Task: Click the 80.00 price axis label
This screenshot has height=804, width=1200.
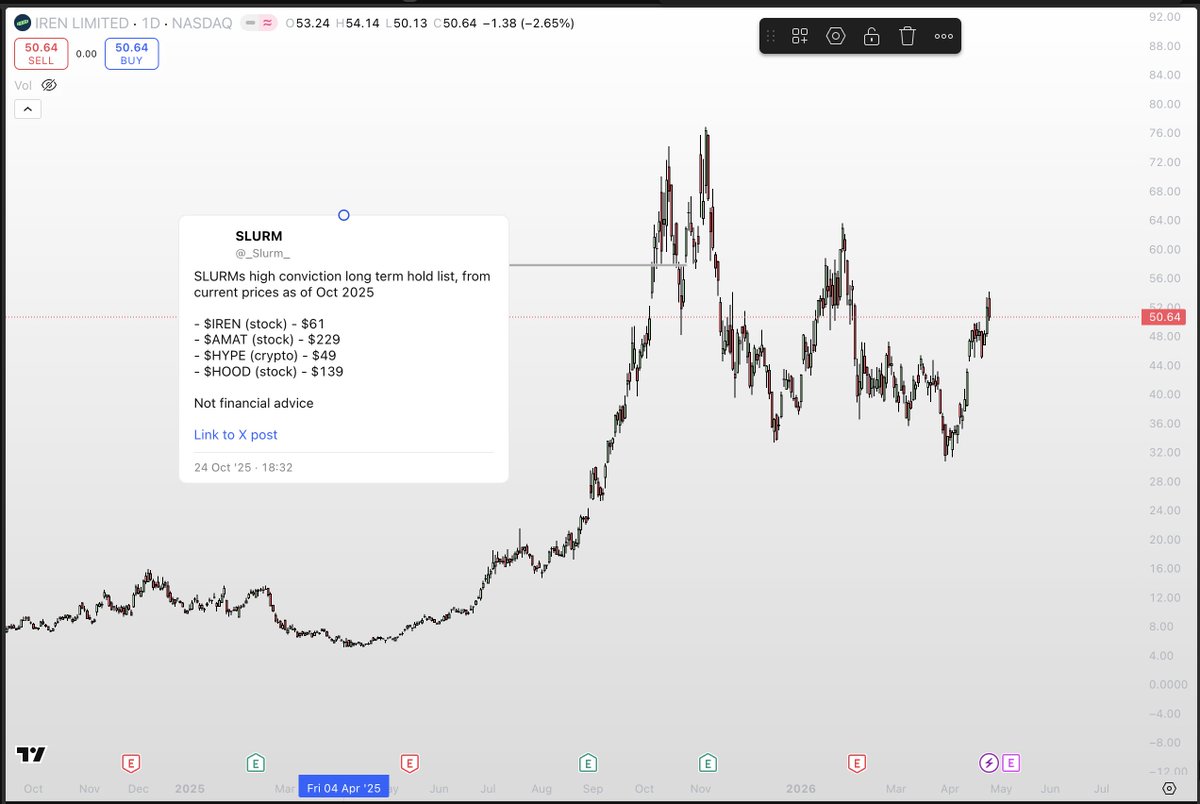Action: pos(1167,104)
